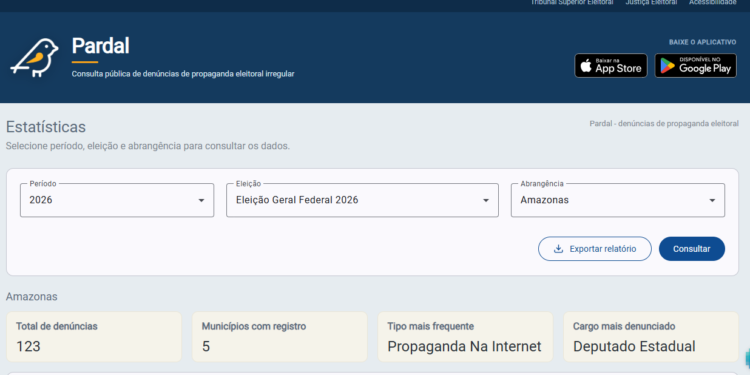Click the 'Deputado Estadual' value

634,346
